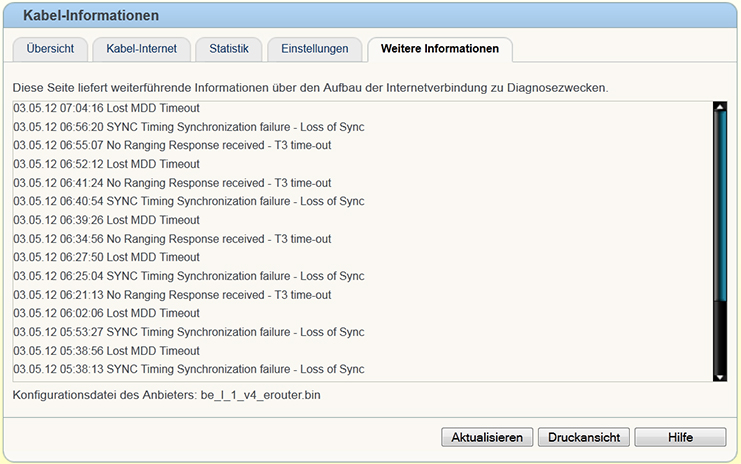Image resolution: width=741 pixels, height=464 pixels.
Task: Click the log scrollbar up arrow
Action: click(719, 108)
